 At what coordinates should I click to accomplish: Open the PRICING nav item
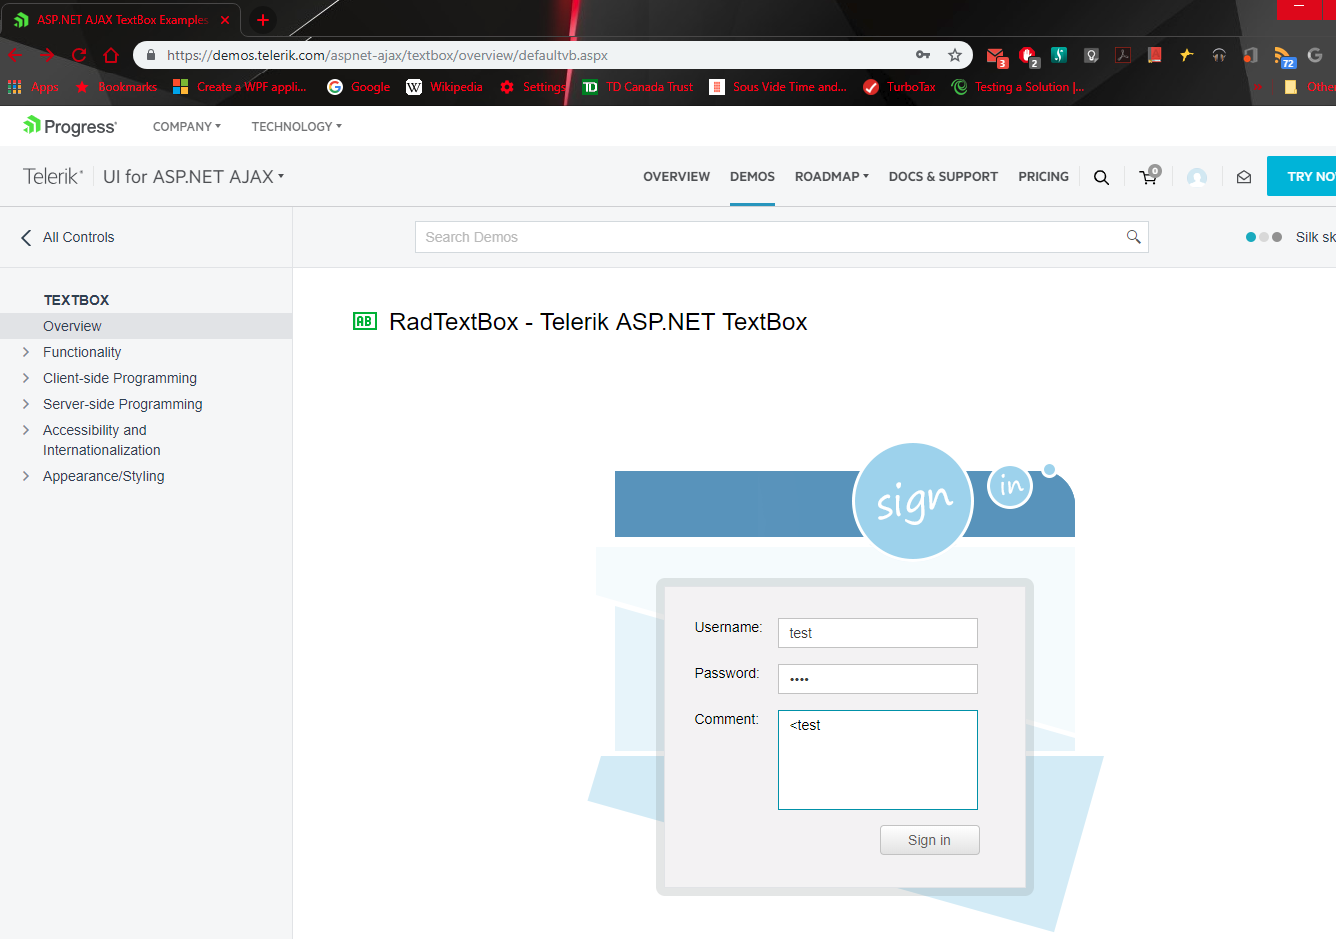(1043, 177)
